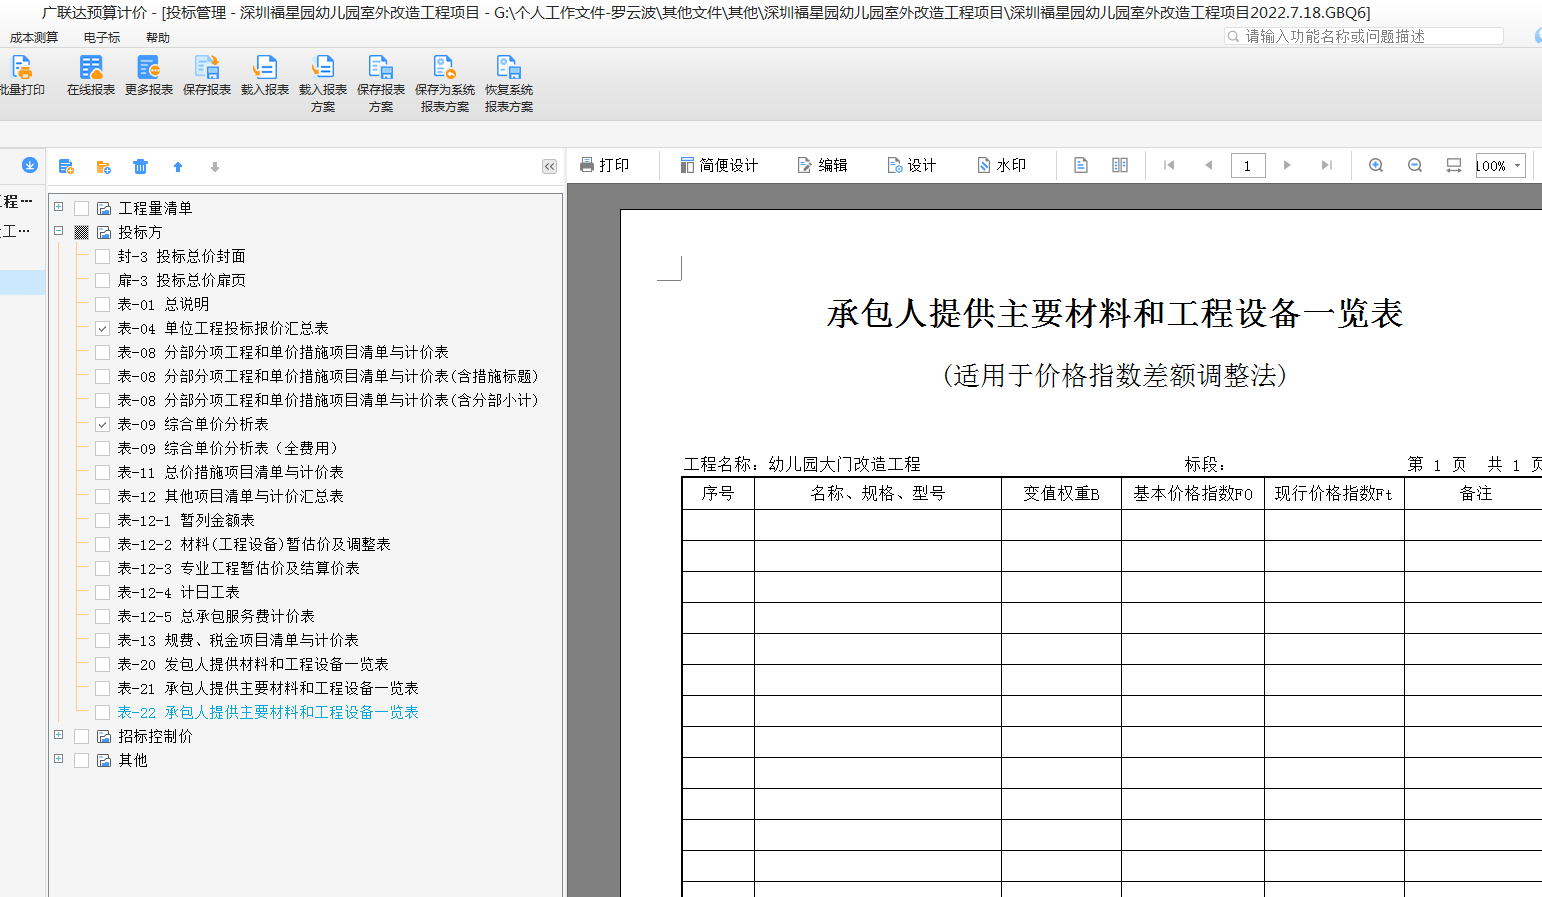Select 表-21 承包人提供主要材料 report
1542x897 pixels.
coord(268,688)
